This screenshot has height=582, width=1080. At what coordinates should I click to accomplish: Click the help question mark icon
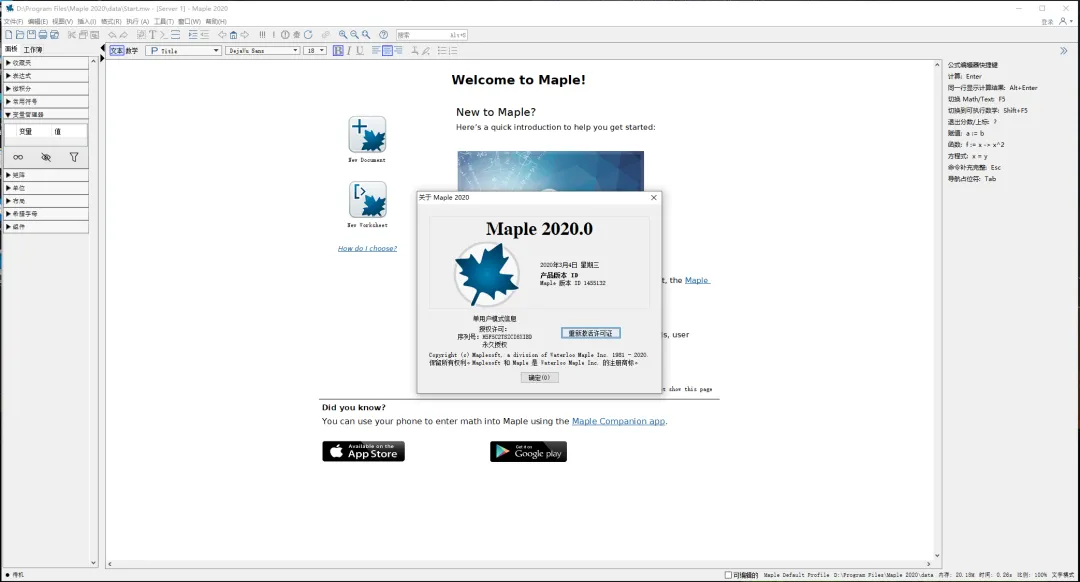click(384, 34)
